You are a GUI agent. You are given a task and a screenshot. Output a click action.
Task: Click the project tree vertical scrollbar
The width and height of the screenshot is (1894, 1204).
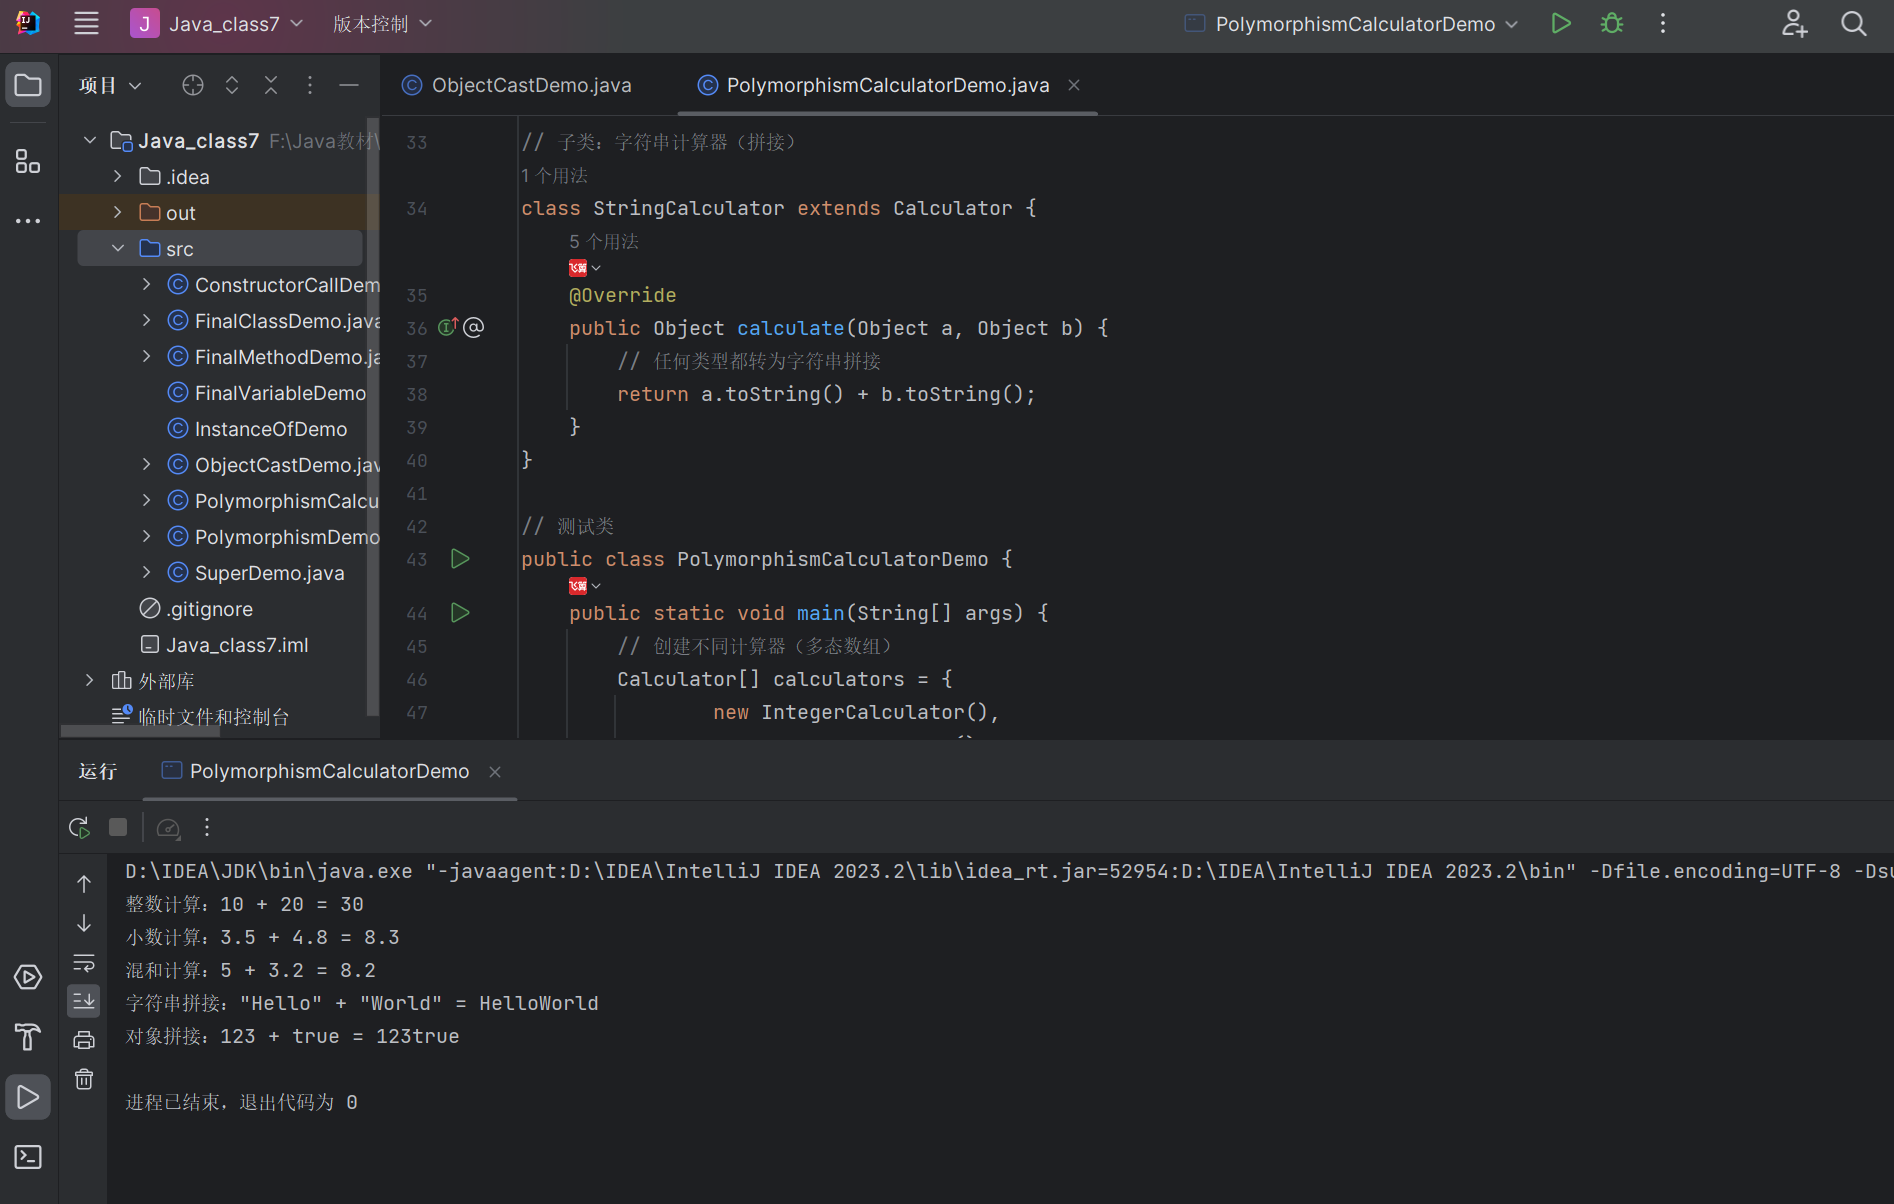pos(373,415)
